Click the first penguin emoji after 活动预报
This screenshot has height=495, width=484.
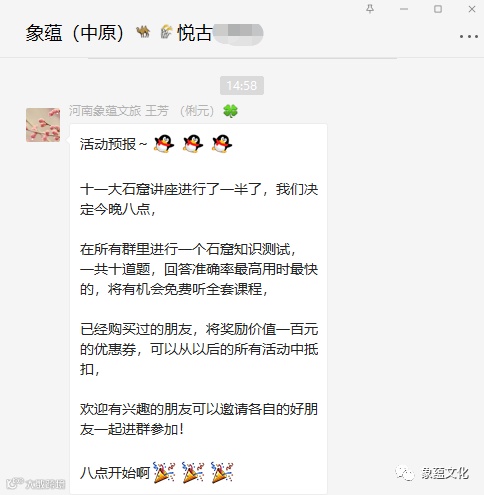pos(164,144)
